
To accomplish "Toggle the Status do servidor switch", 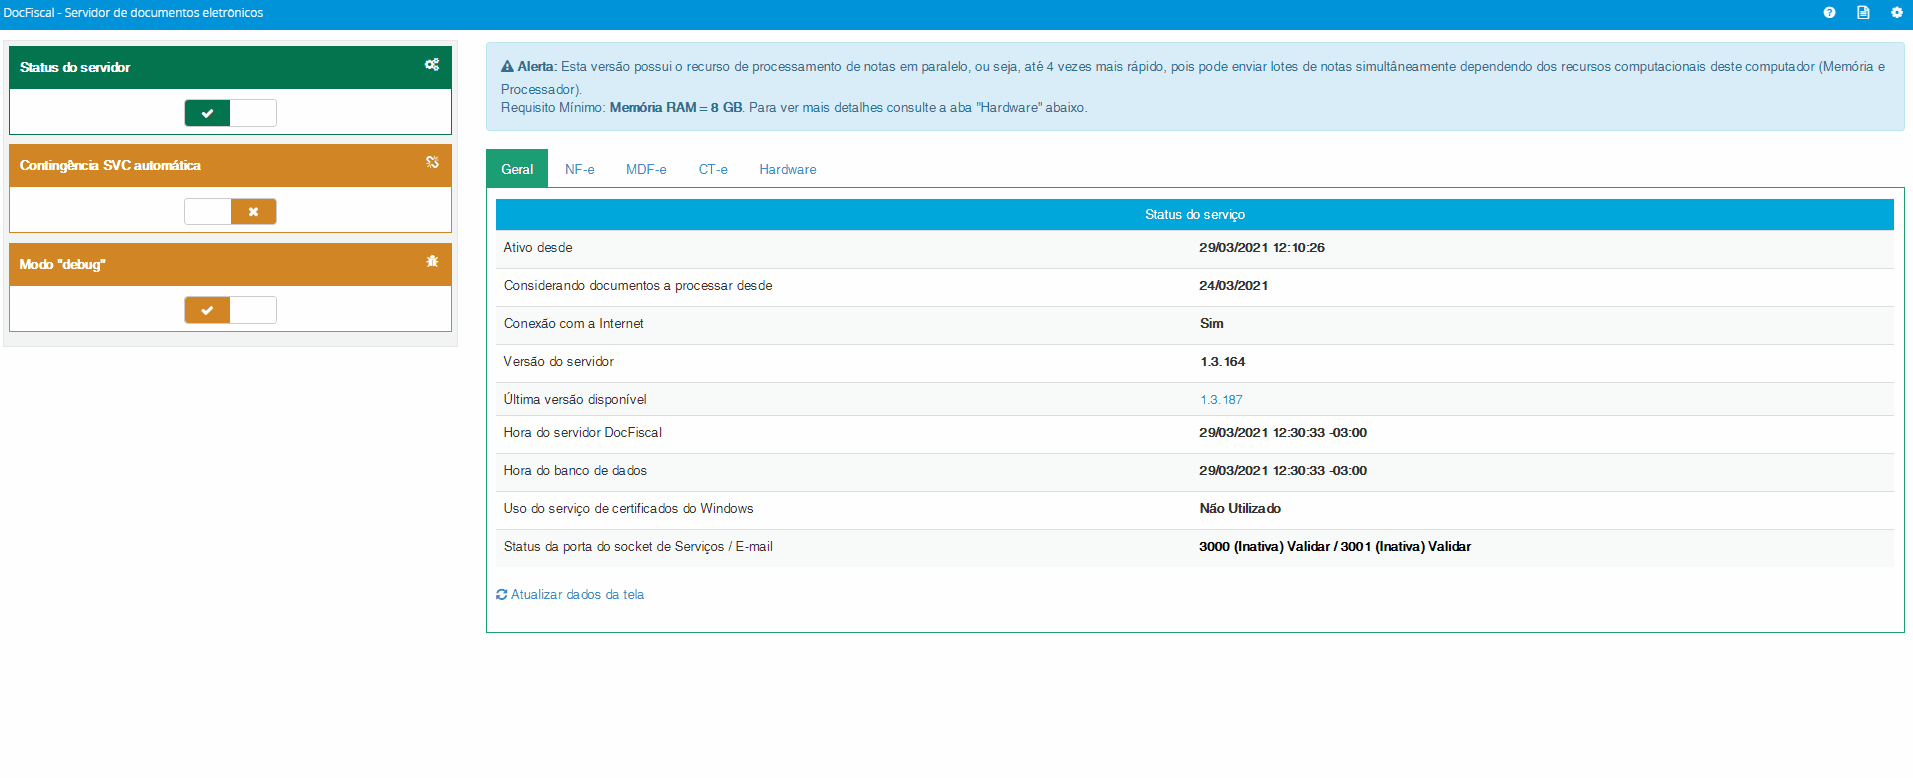I will pos(230,113).
